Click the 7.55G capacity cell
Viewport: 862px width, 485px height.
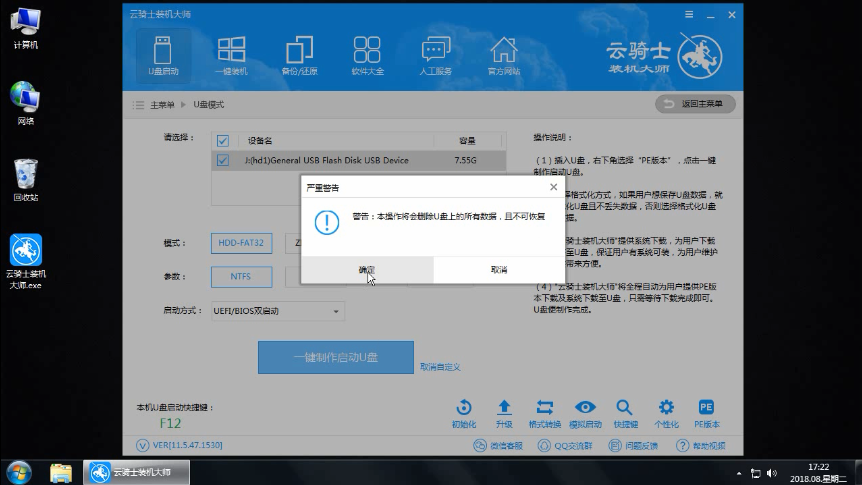[465, 161]
